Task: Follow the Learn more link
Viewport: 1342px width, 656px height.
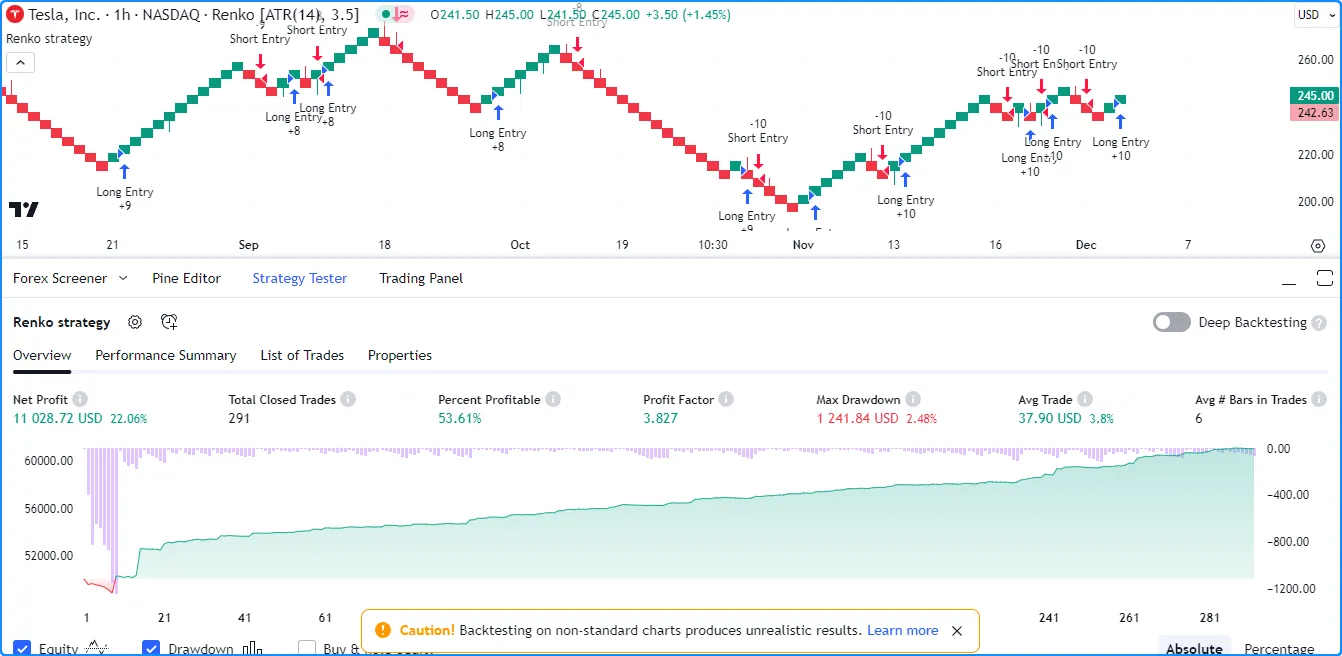Action: [x=902, y=630]
